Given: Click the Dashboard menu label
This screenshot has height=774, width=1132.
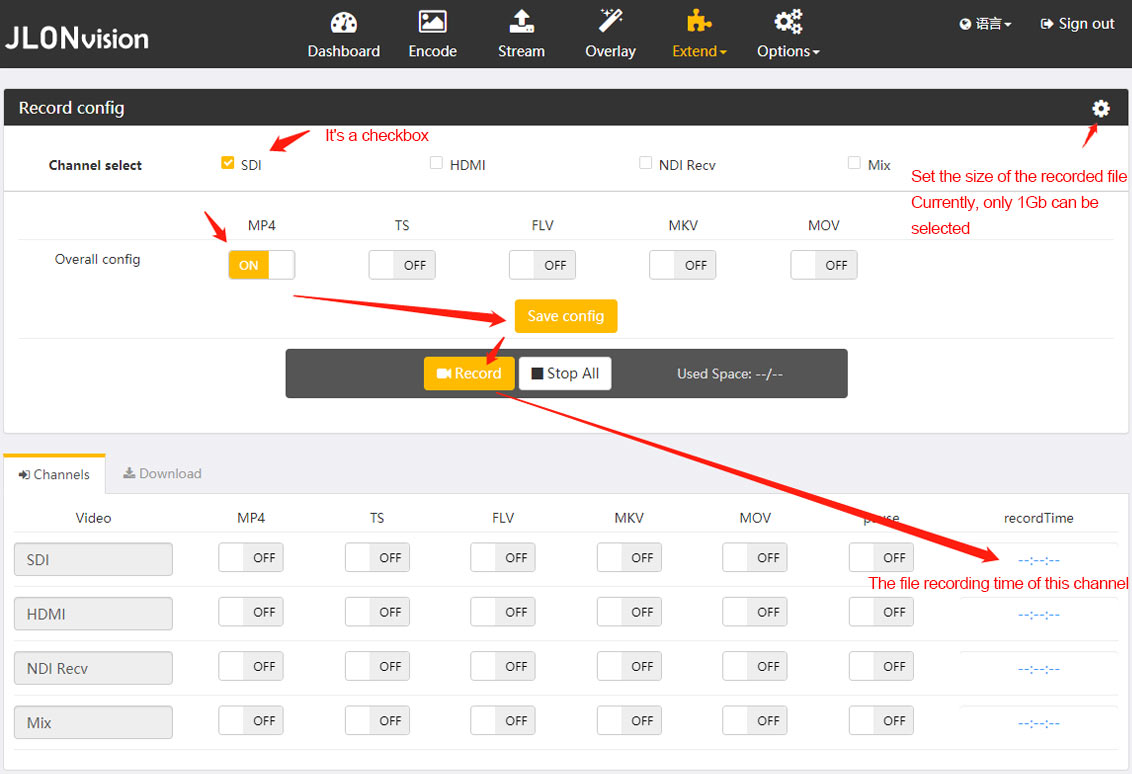Looking at the screenshot, I should point(344,51).
